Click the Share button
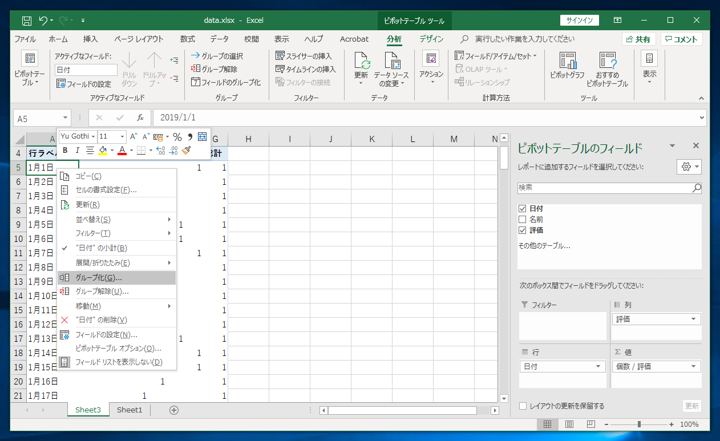The width and height of the screenshot is (720, 441). [x=638, y=40]
